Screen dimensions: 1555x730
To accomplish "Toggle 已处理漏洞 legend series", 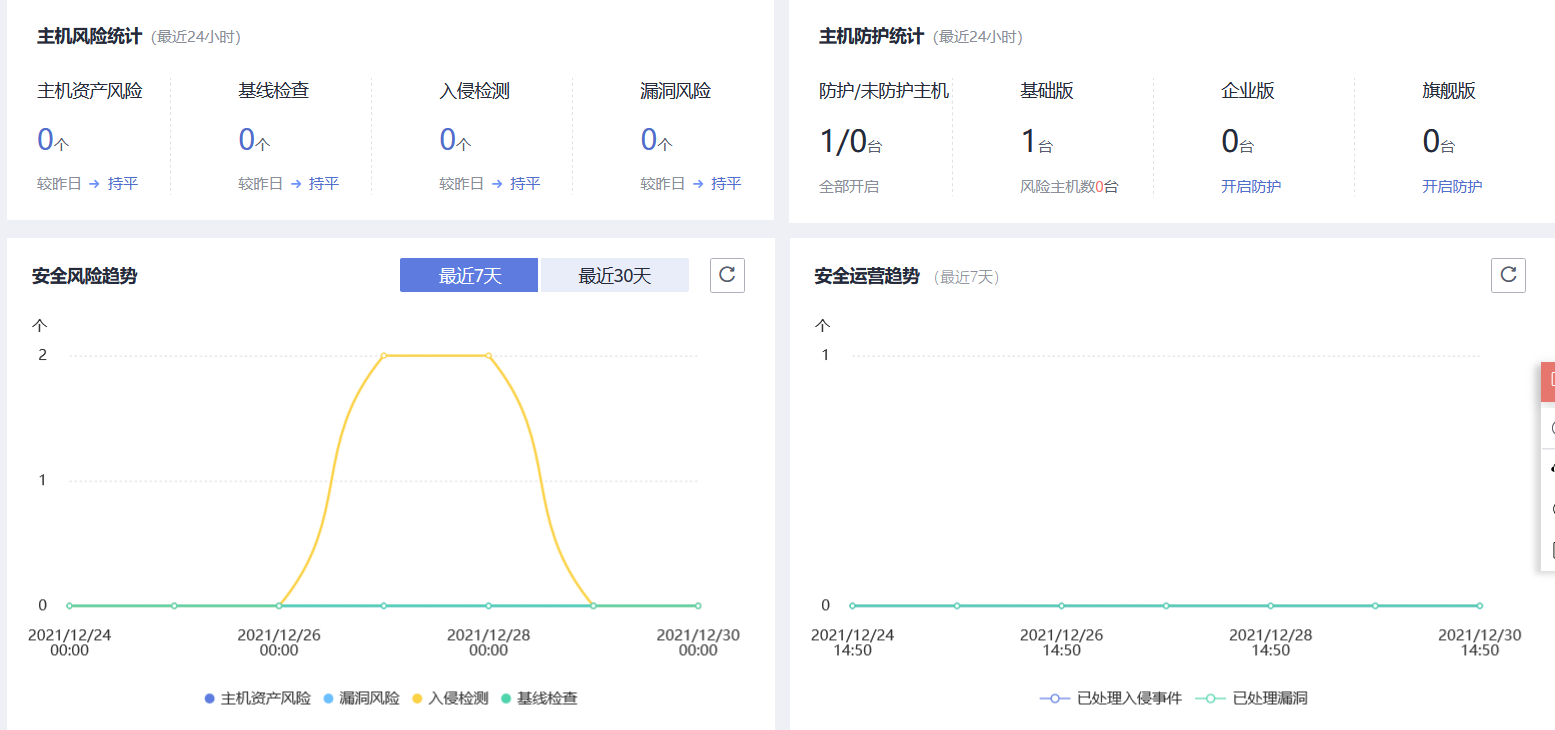I will click(x=1251, y=698).
